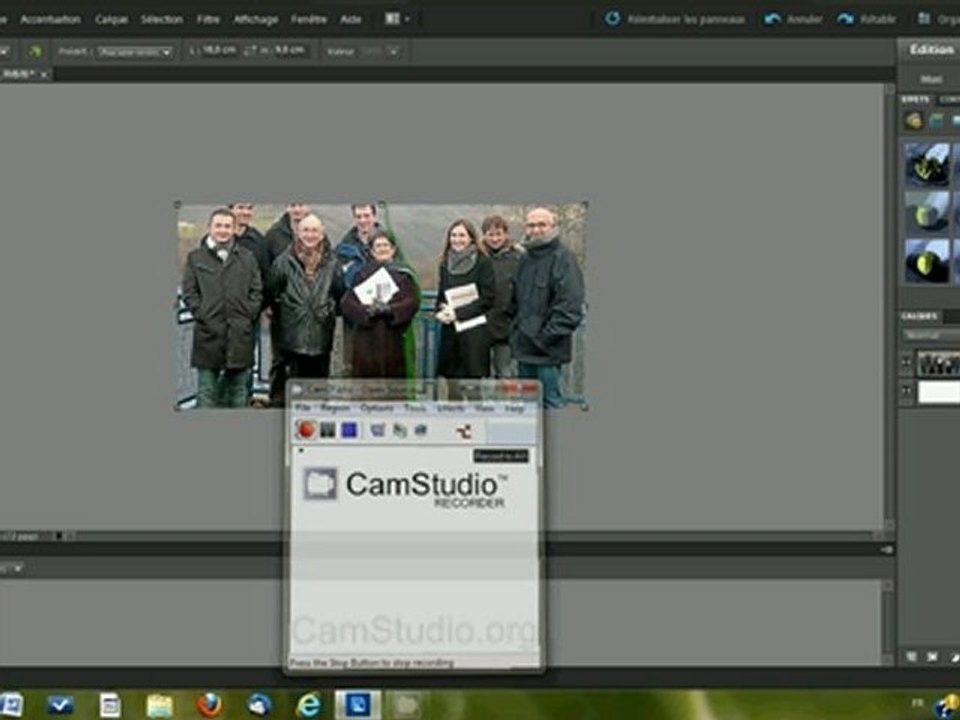This screenshot has height=720, width=960.
Task: Select the first effect thumbnail
Action: click(927, 164)
